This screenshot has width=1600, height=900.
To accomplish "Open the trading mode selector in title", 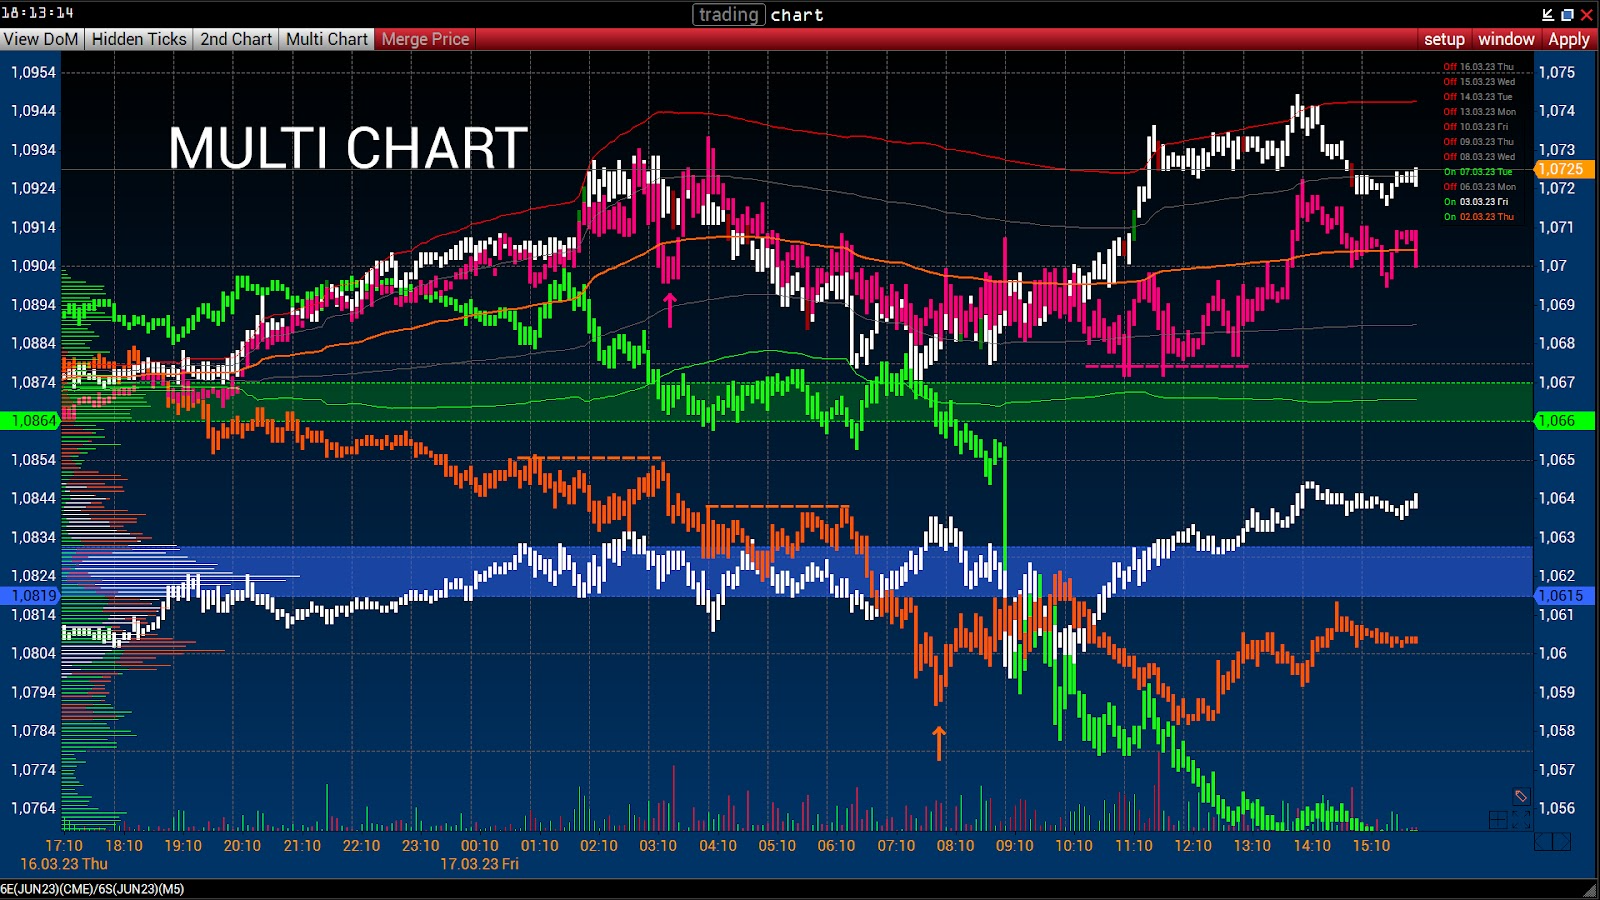I will coord(728,15).
